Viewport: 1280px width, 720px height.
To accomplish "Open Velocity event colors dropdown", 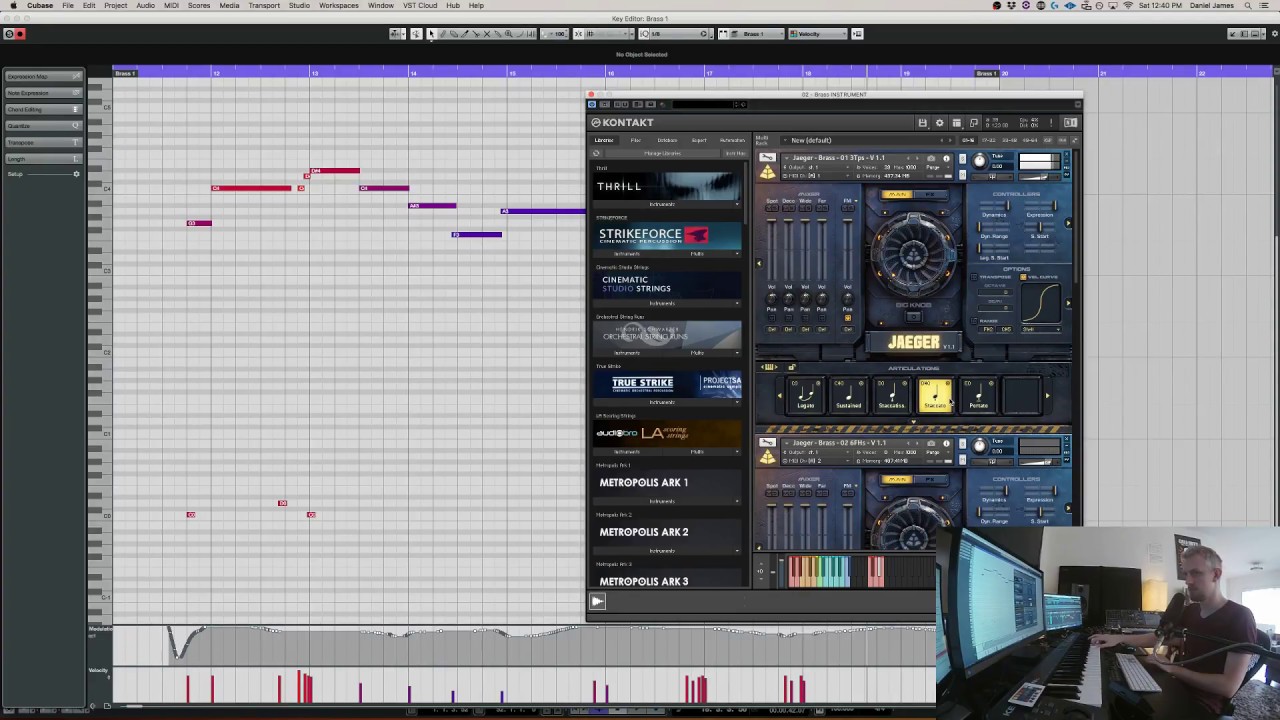I will point(817,34).
